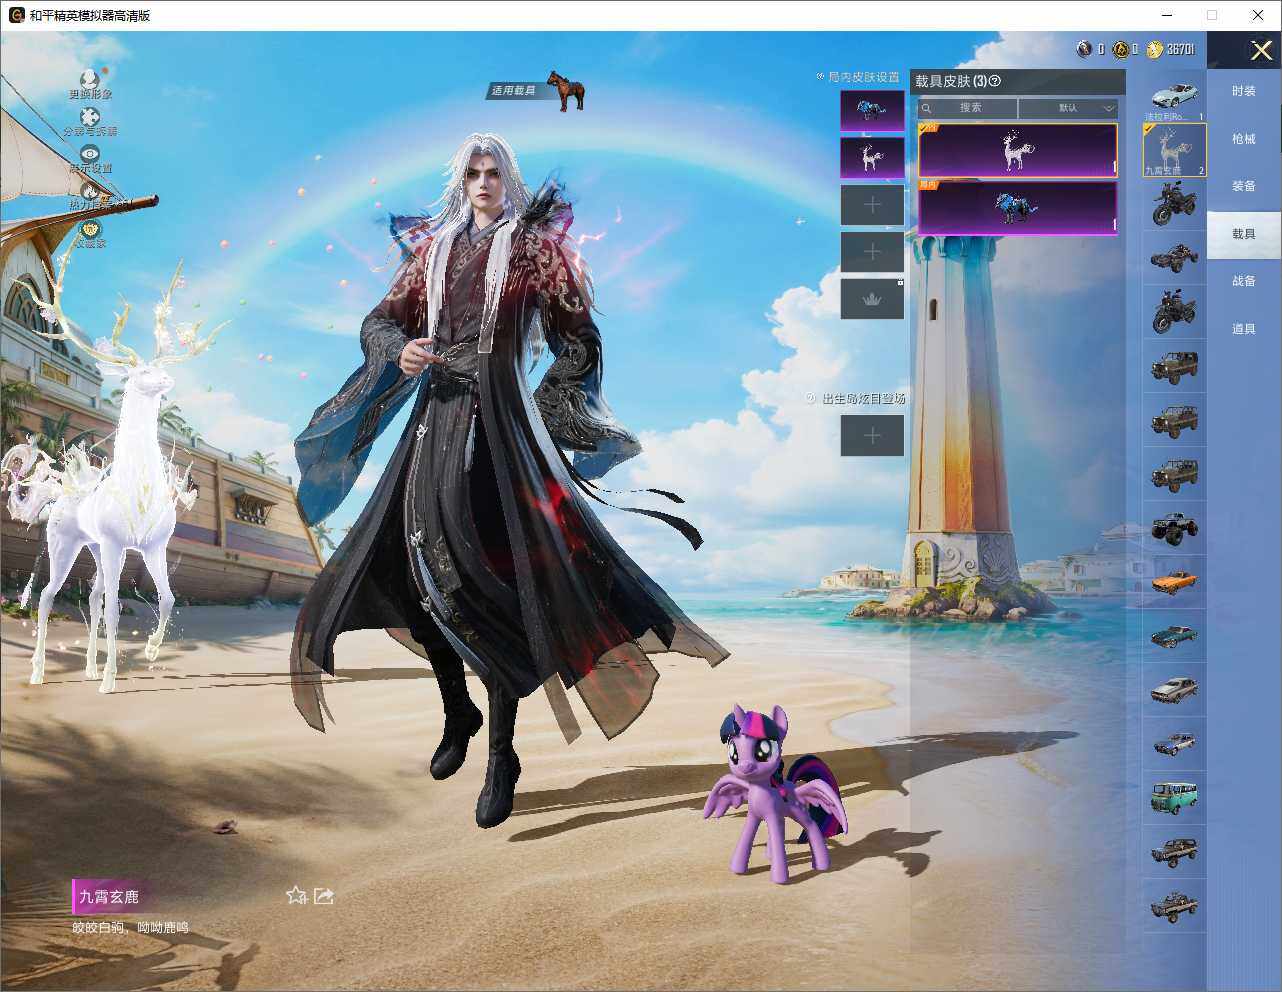Image resolution: width=1282 pixels, height=992 pixels.
Task: Switch to the 道具 tab
Action: pyautogui.click(x=1243, y=329)
